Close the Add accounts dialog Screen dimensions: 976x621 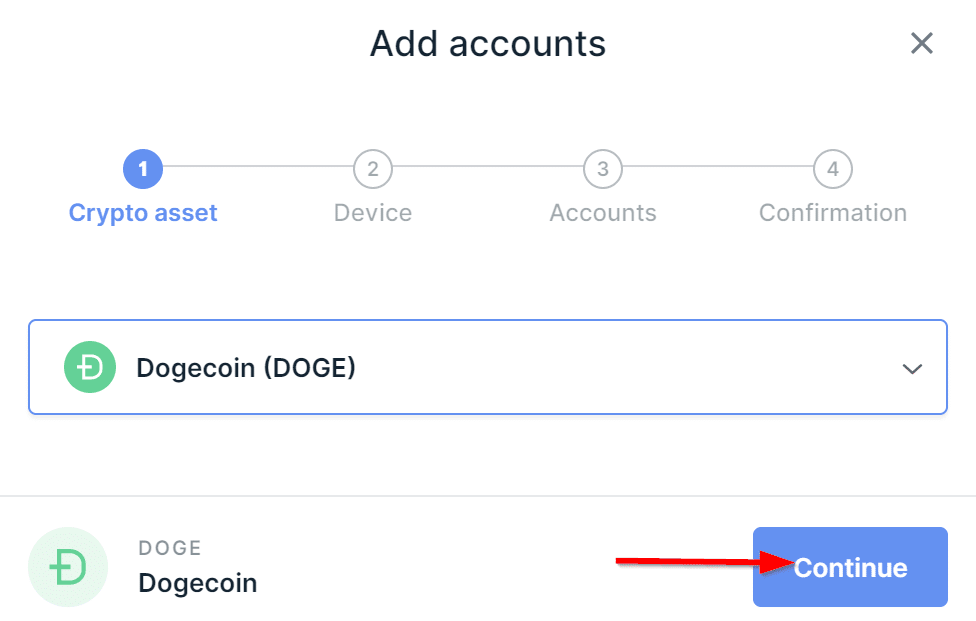(921, 44)
